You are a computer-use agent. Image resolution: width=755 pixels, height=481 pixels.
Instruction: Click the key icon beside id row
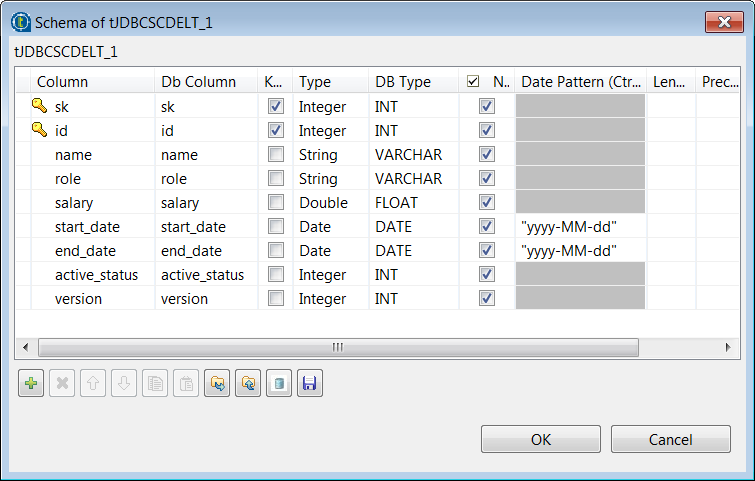tap(39, 129)
